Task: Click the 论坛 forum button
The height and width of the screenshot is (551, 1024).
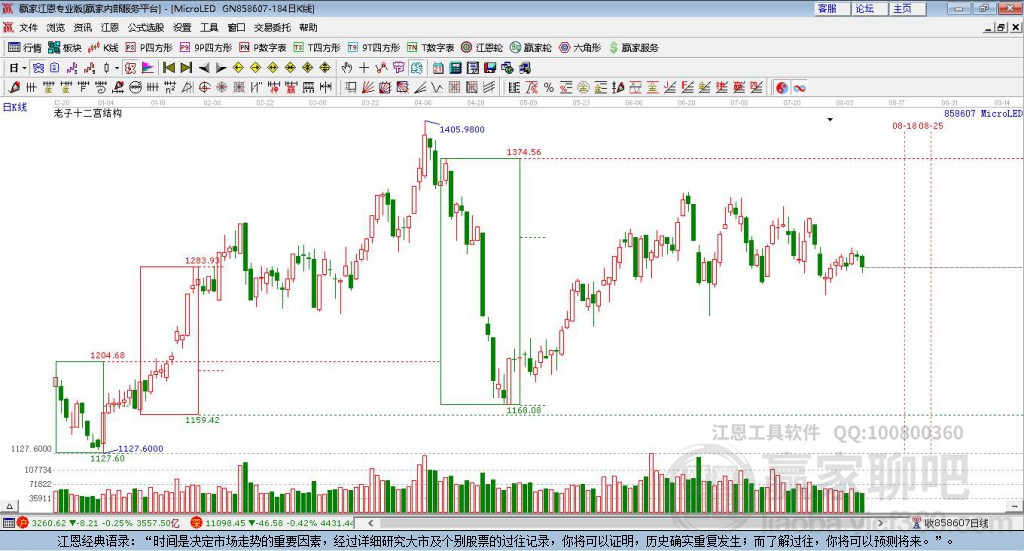Action: tap(869, 8)
